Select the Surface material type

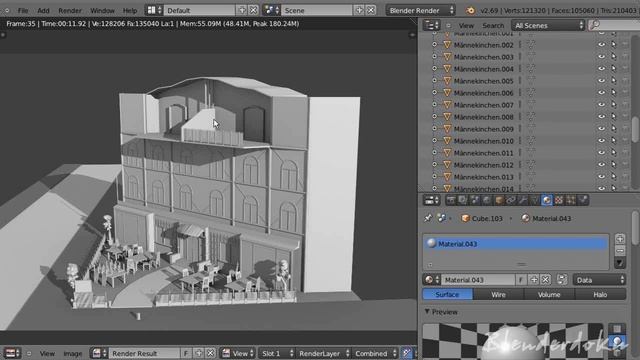[447, 294]
